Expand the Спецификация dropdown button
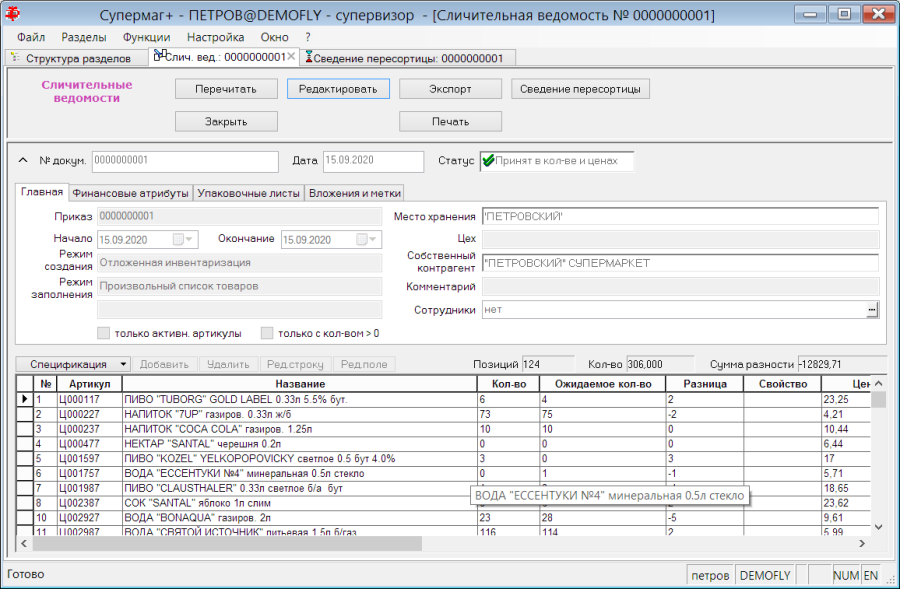 [123, 364]
